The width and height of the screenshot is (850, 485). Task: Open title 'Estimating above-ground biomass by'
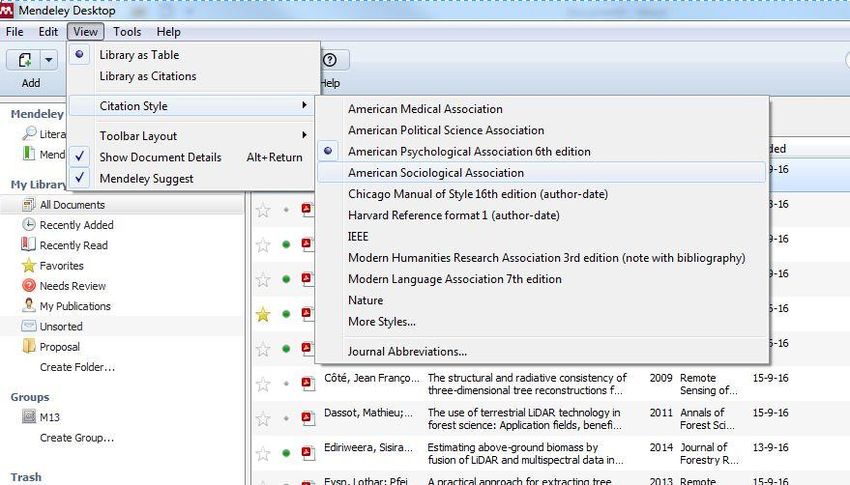point(525,453)
